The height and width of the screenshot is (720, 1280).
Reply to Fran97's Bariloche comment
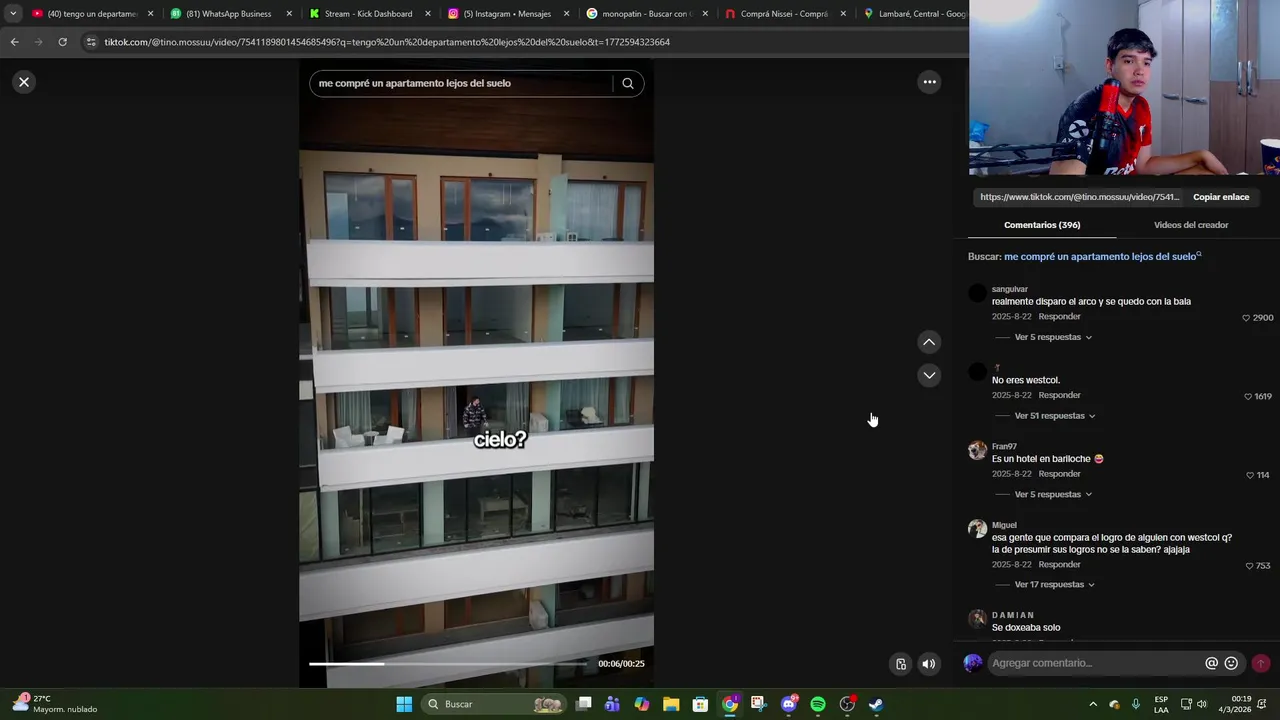[x=1059, y=473]
